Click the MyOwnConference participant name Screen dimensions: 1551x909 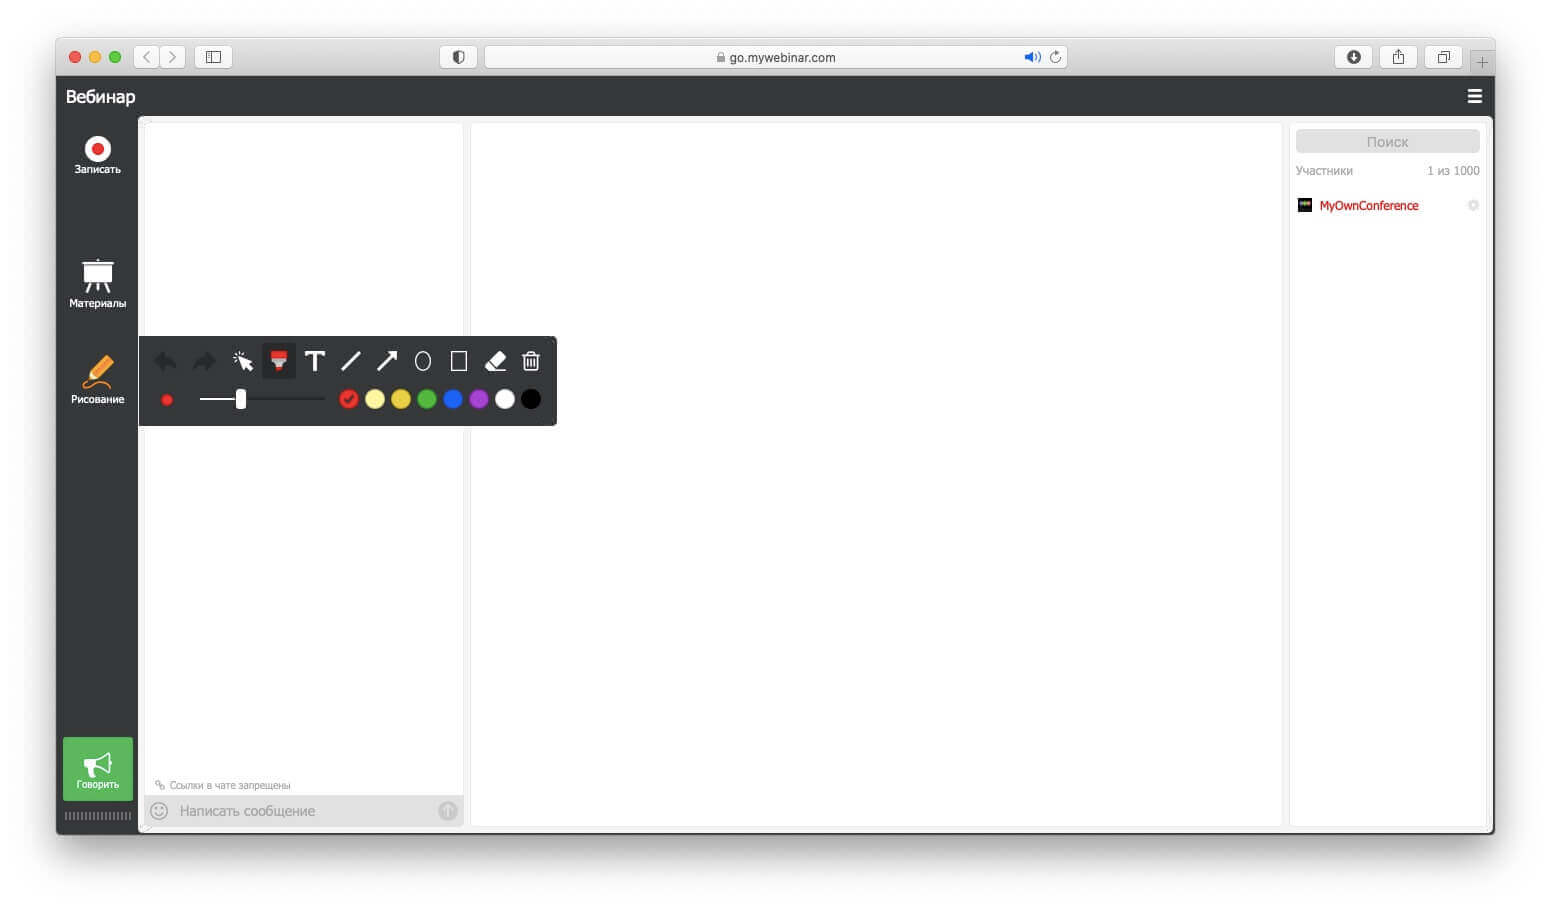[x=1368, y=205]
